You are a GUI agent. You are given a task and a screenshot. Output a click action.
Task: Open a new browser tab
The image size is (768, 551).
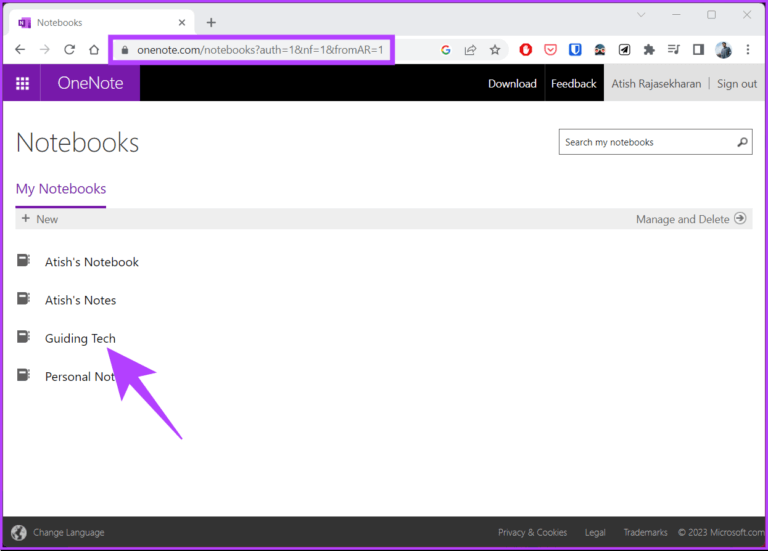tap(211, 23)
